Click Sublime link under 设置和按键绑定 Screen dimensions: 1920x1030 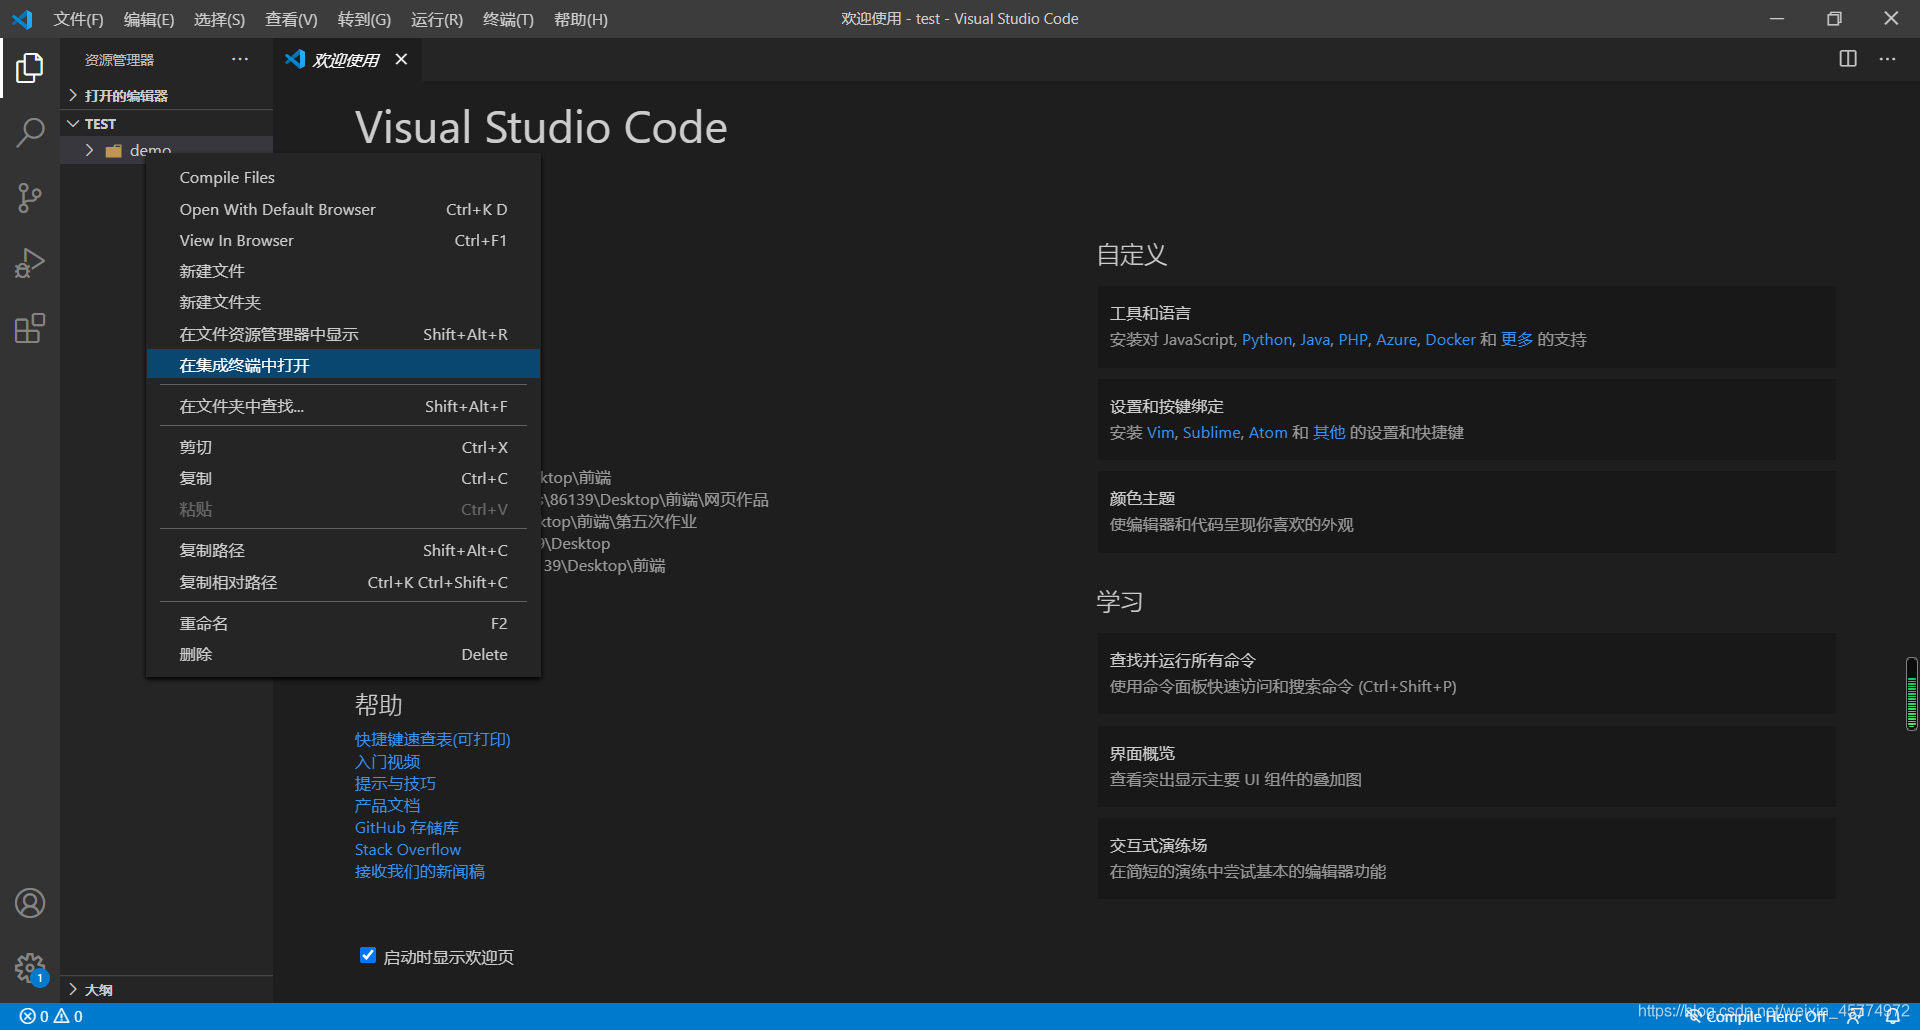[x=1211, y=432]
